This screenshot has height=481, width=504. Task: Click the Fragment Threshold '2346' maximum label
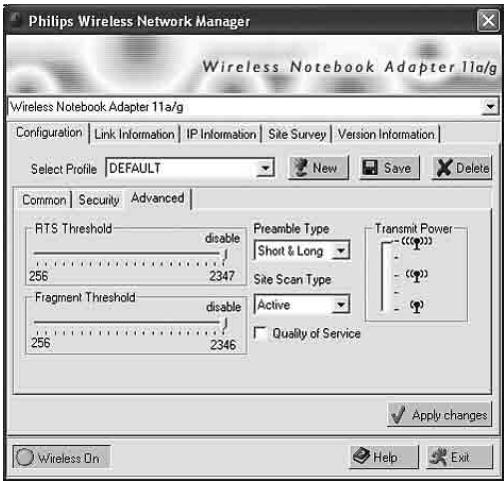pos(223,345)
